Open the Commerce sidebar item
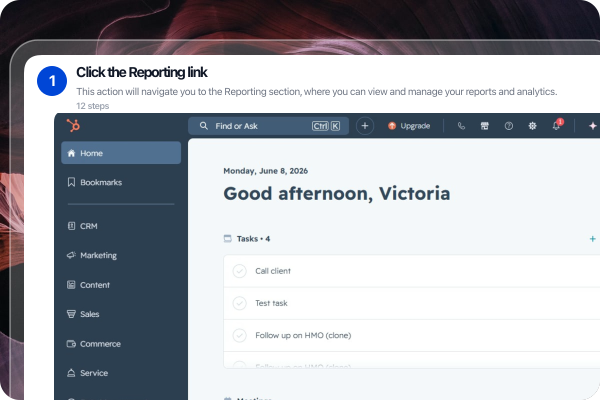Screen dimensions: 600x400 [x=121, y=344]
